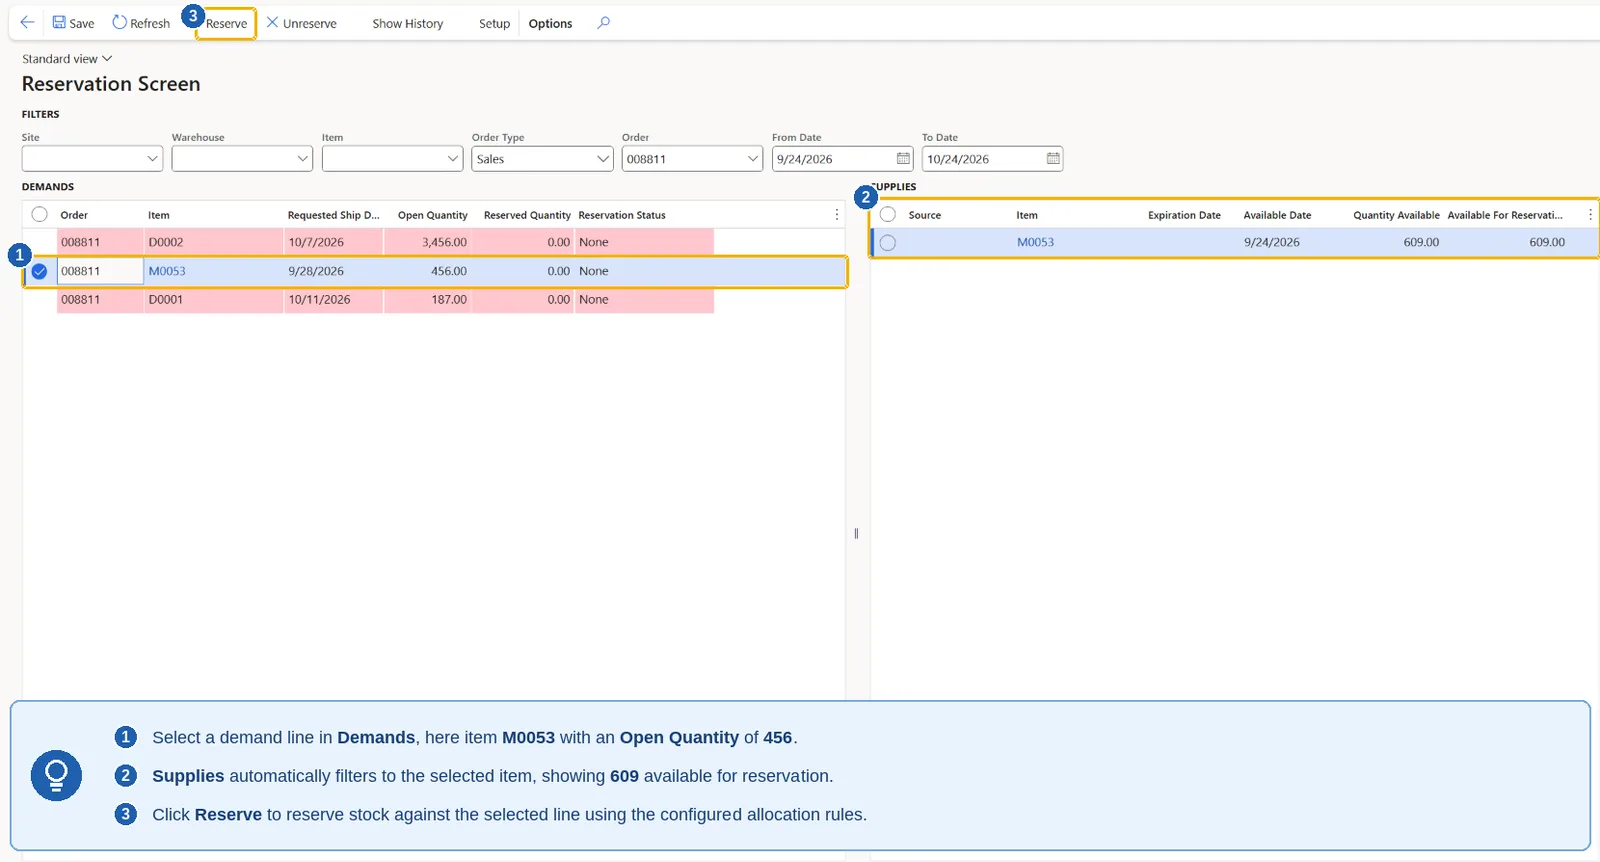Screen dimensions: 1600x862
Task: Click the Source column header in Supplies
Action: pyautogui.click(x=924, y=215)
